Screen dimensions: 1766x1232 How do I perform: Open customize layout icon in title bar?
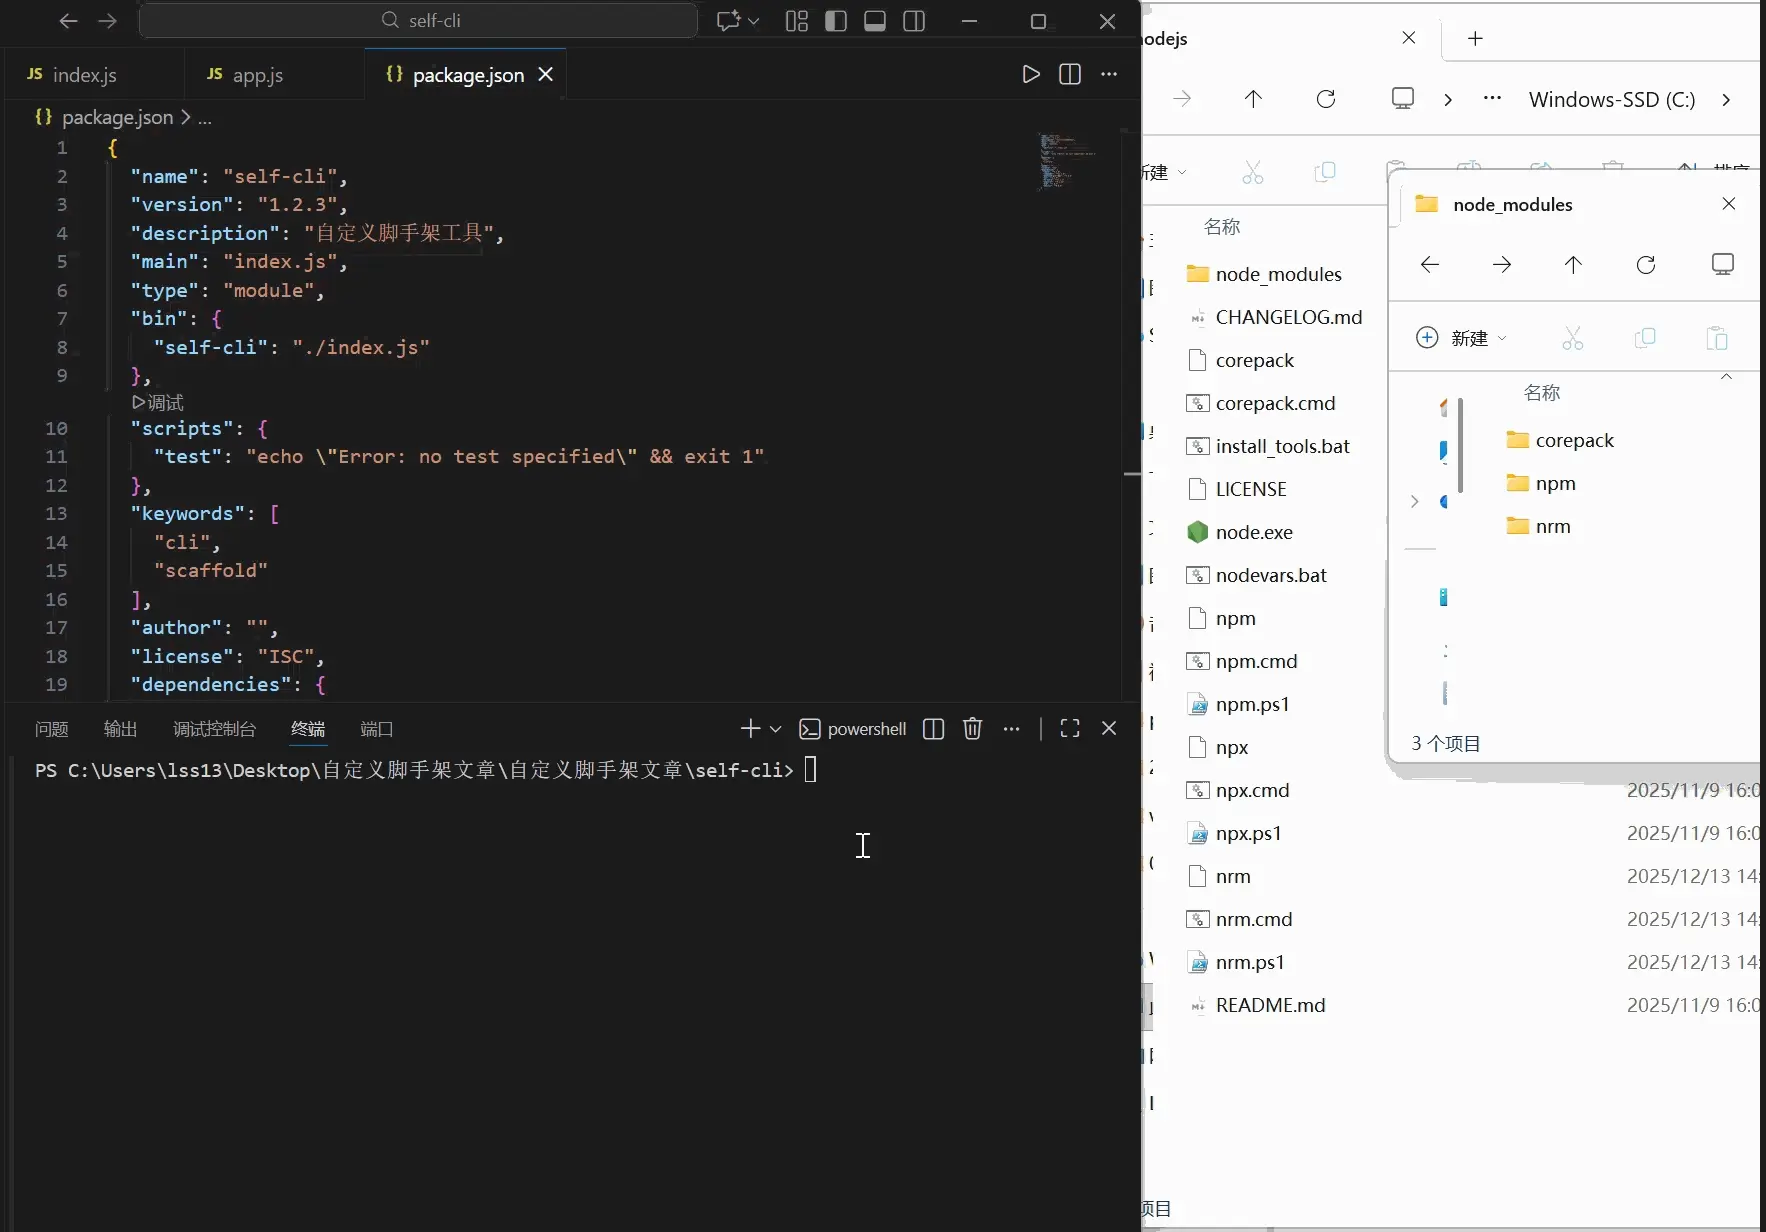(x=797, y=21)
